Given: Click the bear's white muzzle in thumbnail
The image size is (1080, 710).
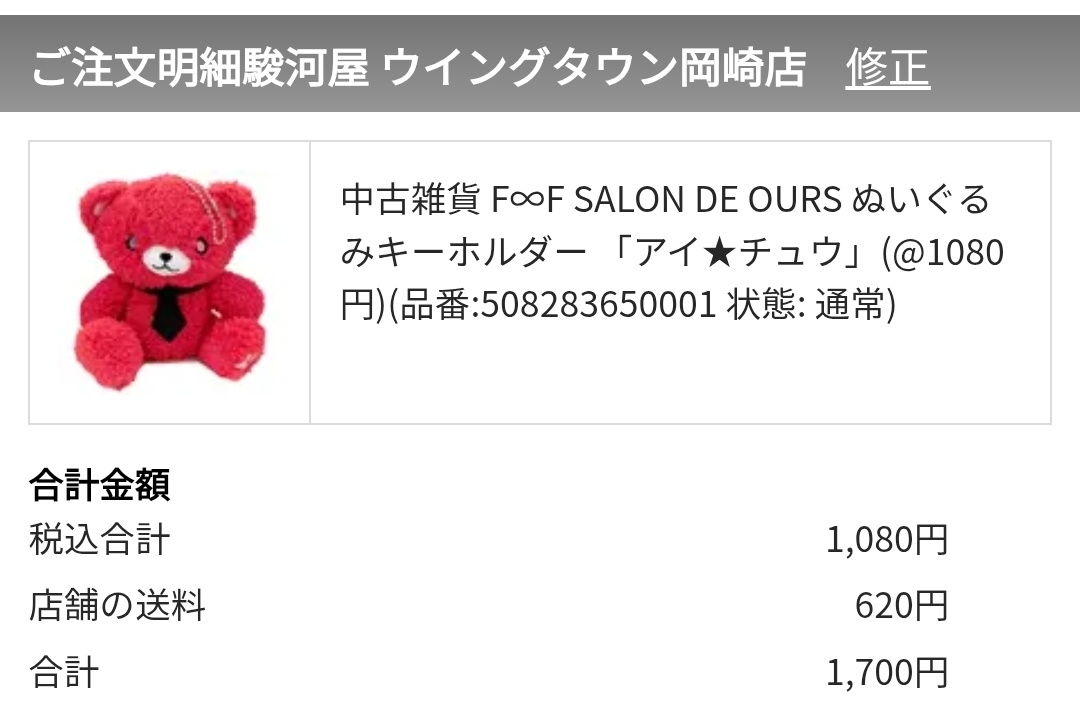Looking at the screenshot, I should [165, 258].
